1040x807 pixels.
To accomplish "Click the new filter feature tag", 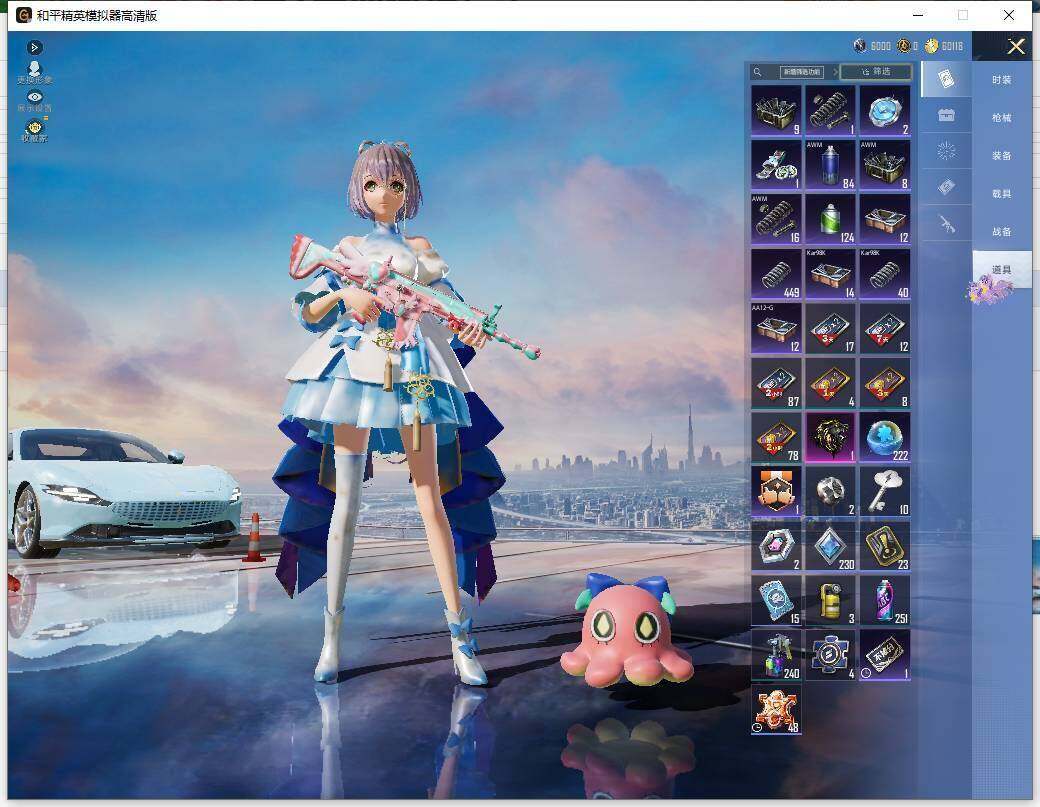I will point(801,72).
